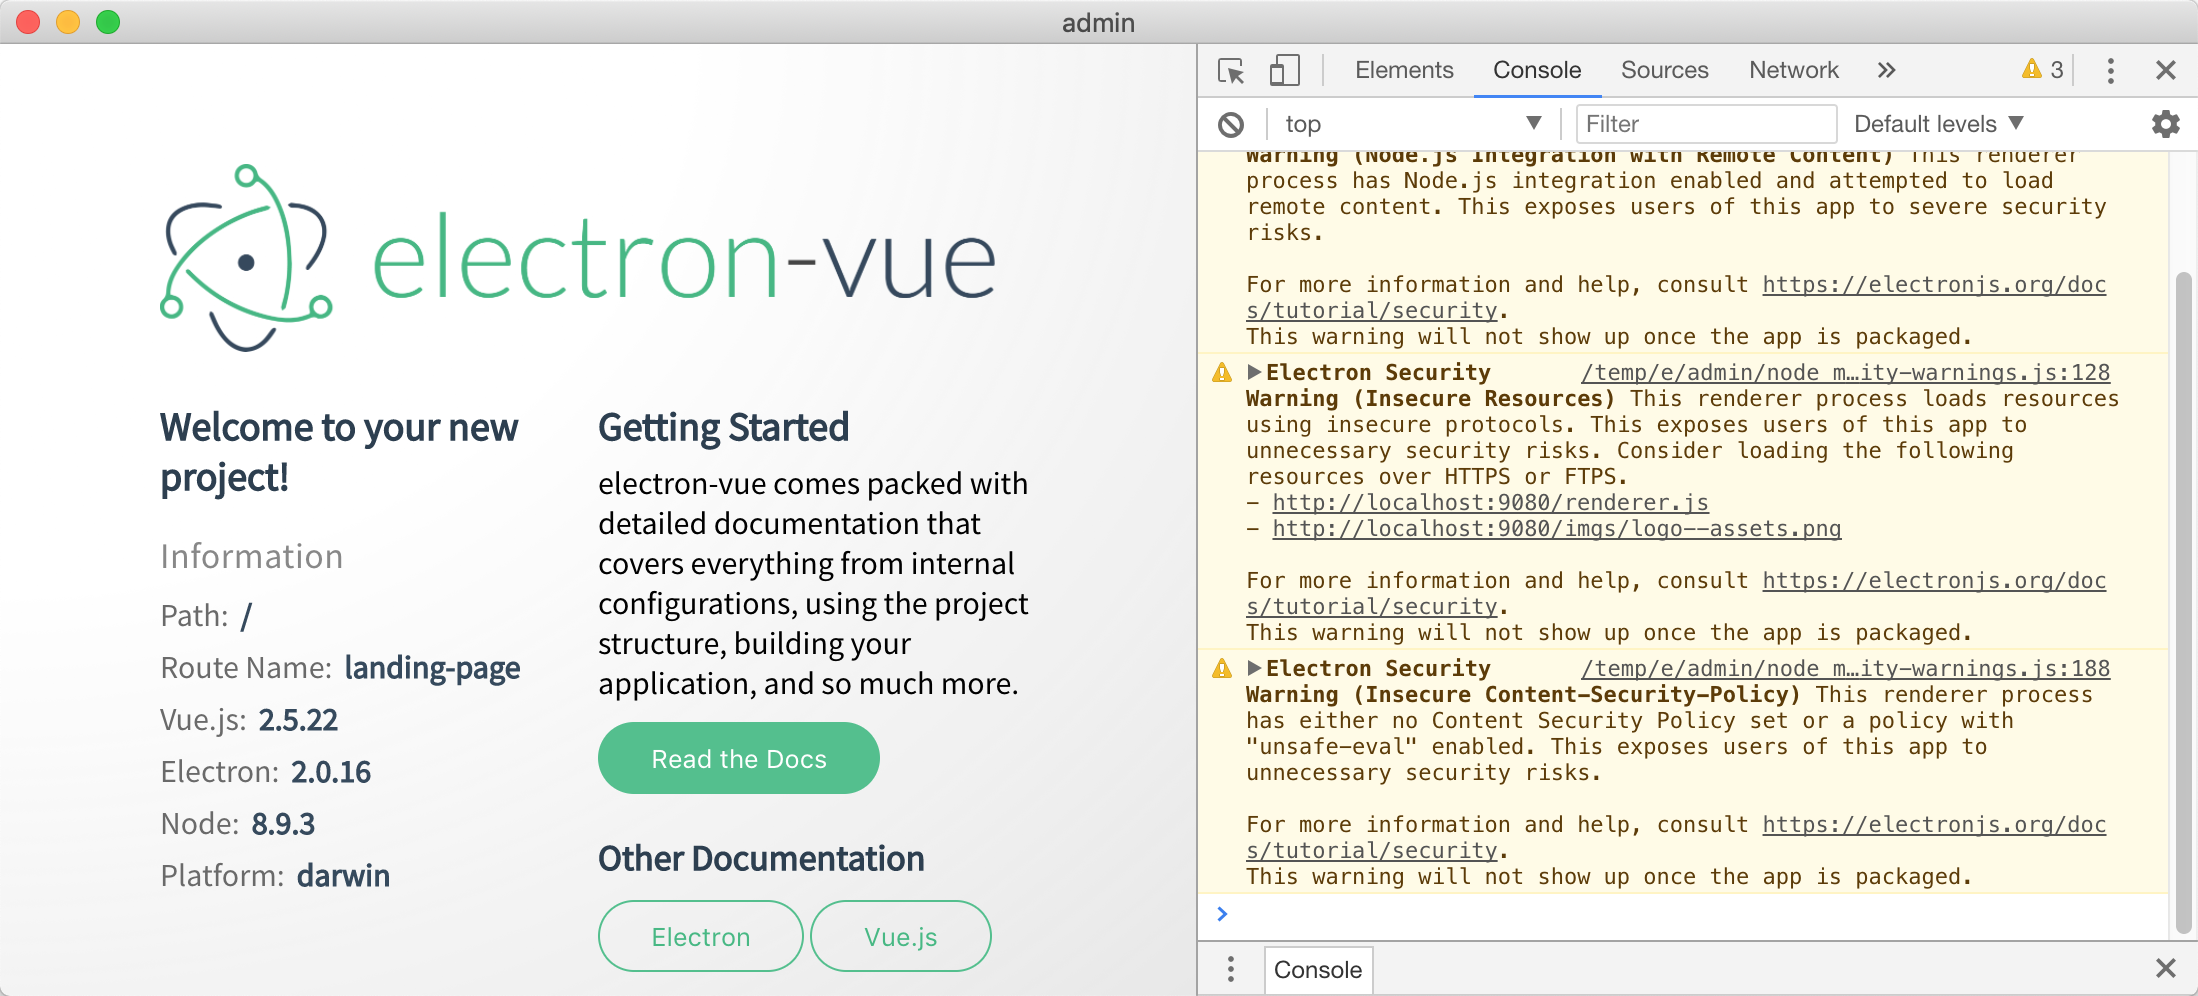
Task: Click the console Filter input field
Action: (1706, 124)
